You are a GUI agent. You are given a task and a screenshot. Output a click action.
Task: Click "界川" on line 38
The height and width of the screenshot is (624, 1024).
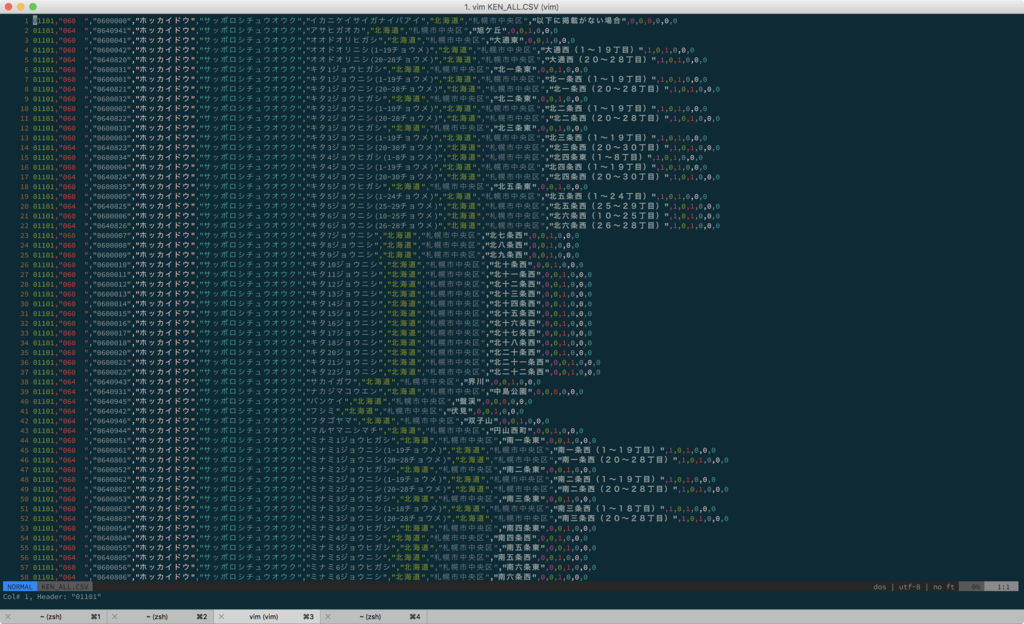(x=475, y=382)
